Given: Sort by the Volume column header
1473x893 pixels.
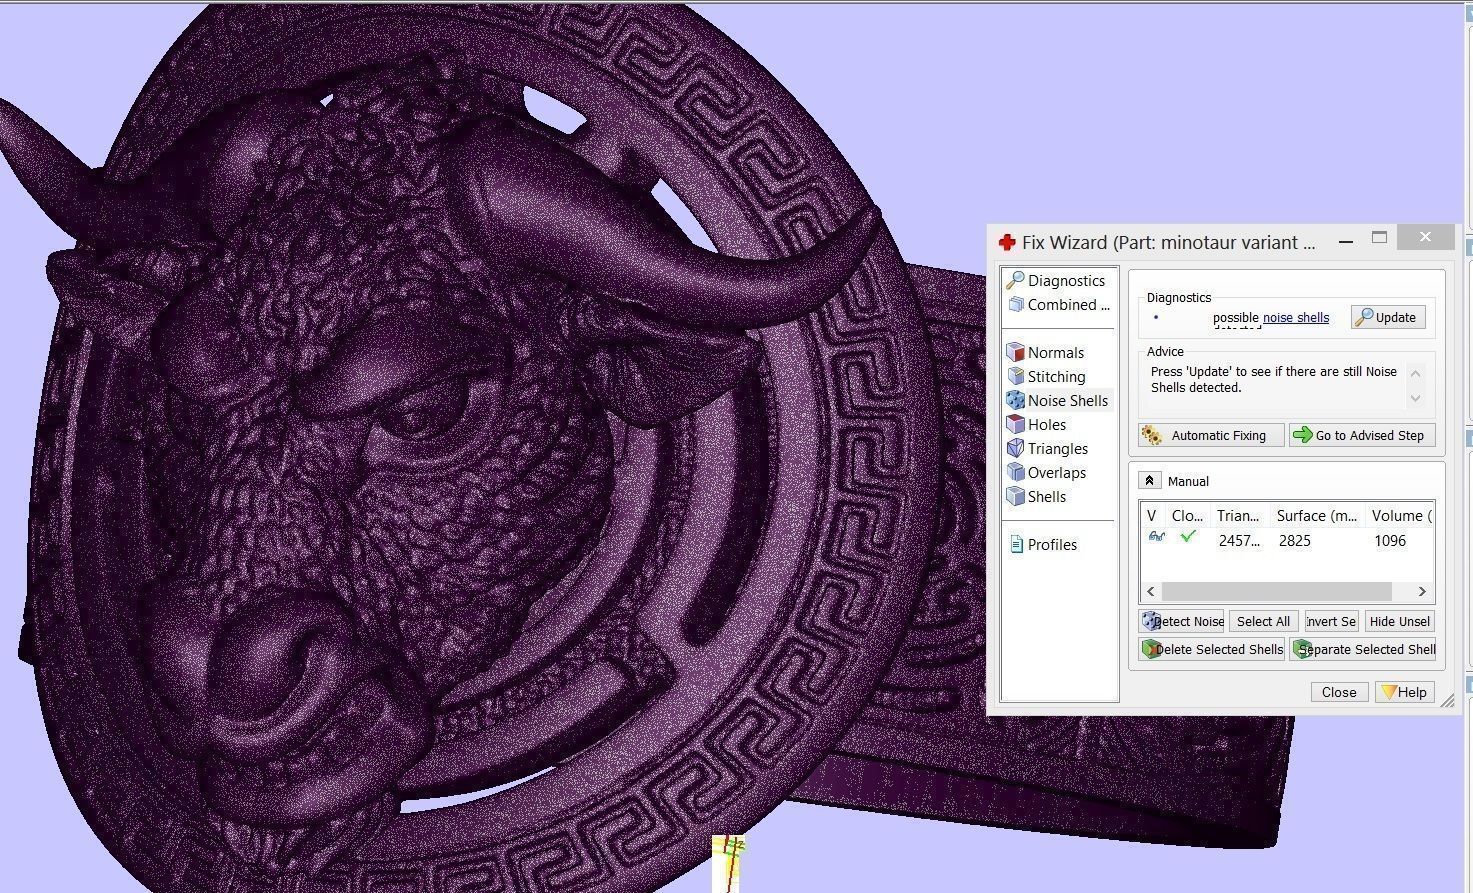Looking at the screenshot, I should (1400, 516).
